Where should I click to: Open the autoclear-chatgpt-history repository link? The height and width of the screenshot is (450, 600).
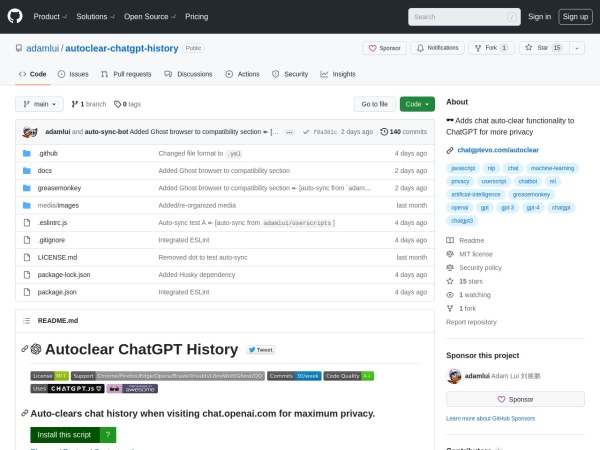point(122,48)
